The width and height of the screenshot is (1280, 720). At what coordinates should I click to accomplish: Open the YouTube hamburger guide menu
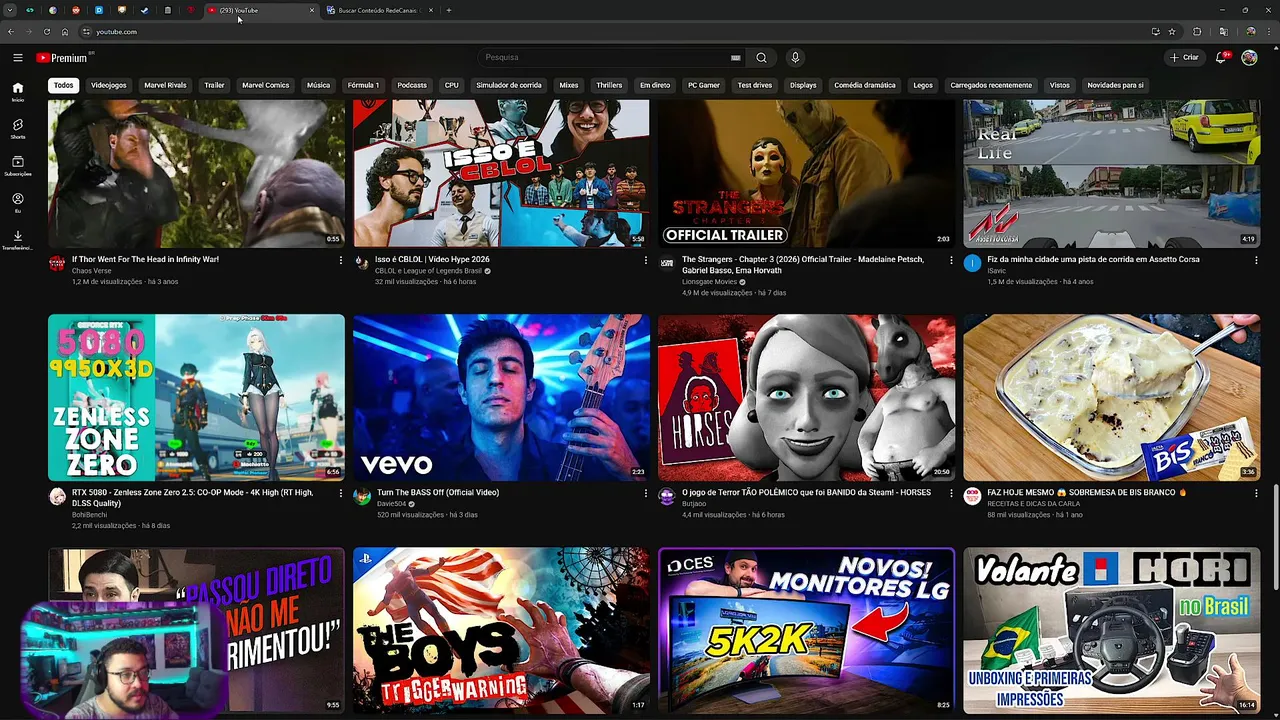18,58
